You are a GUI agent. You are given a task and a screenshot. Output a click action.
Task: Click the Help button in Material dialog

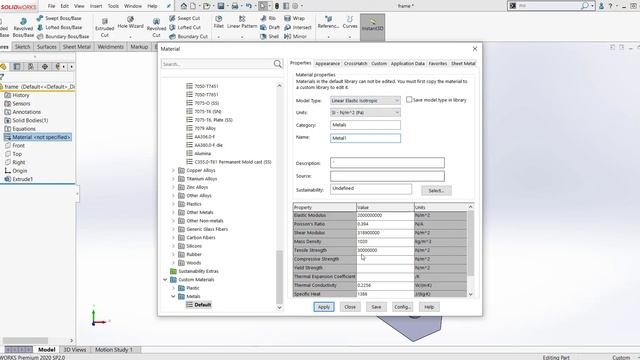pos(429,307)
